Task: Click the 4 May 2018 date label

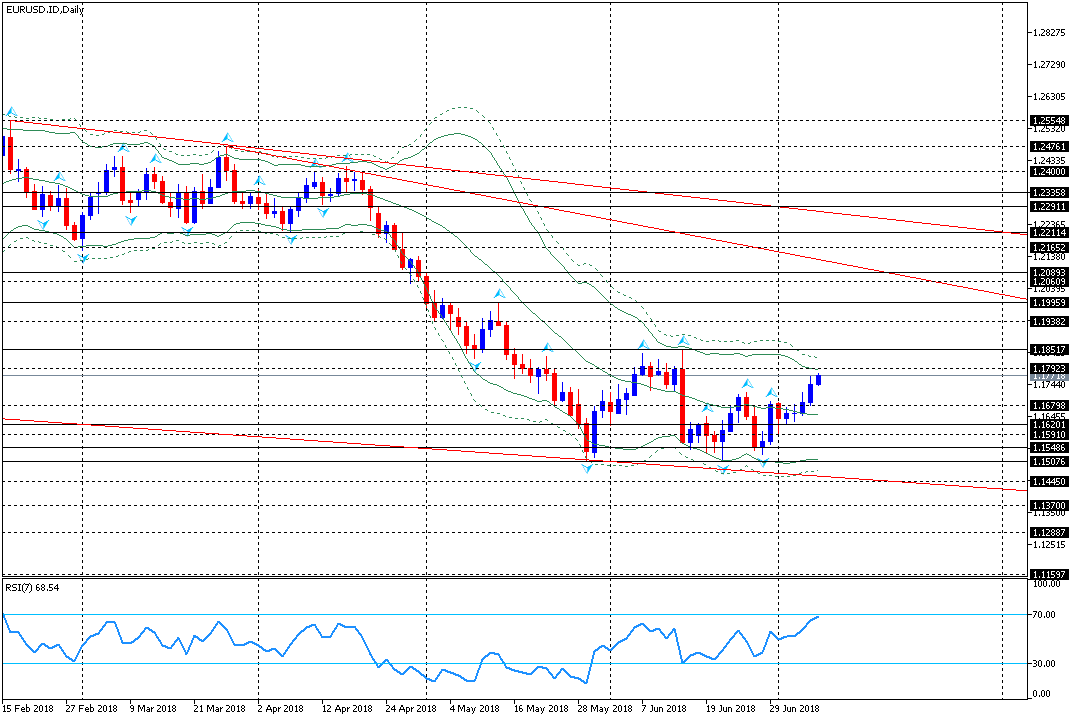Action: pyautogui.click(x=475, y=708)
